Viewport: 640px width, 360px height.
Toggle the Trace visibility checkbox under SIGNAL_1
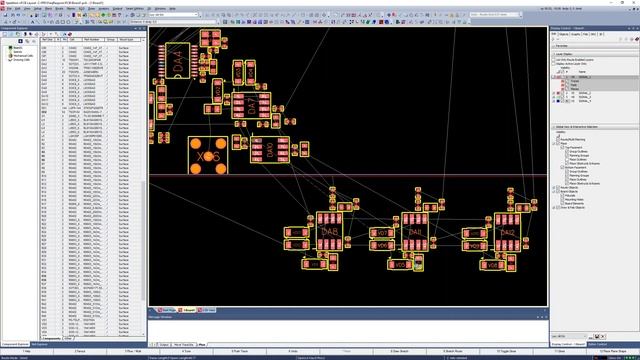point(567,81)
